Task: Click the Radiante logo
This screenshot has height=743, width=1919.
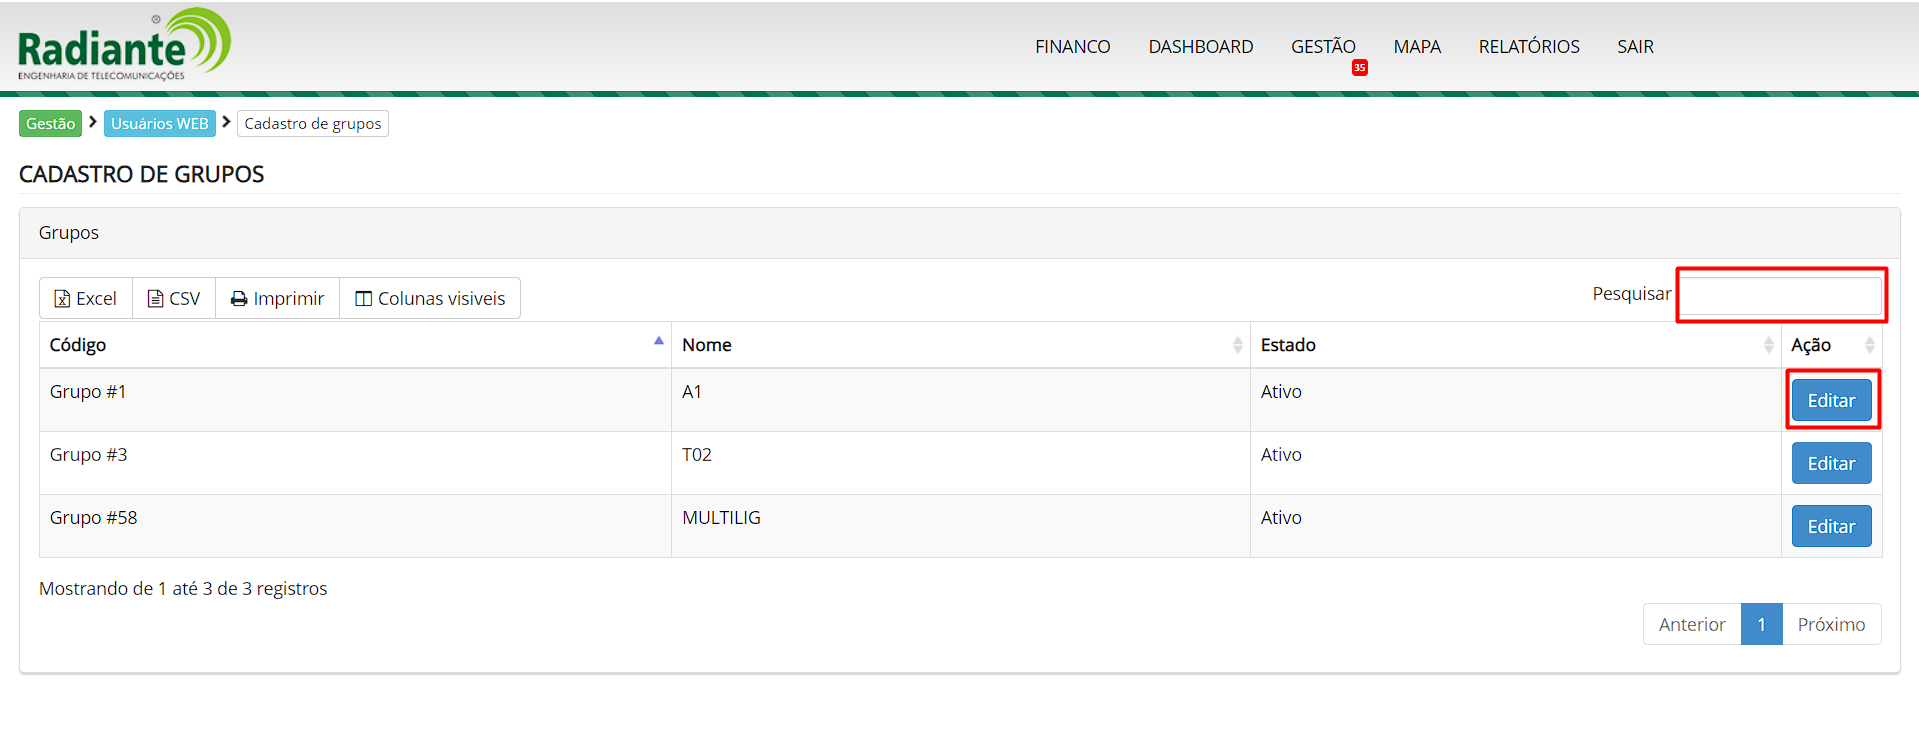Action: [x=124, y=45]
